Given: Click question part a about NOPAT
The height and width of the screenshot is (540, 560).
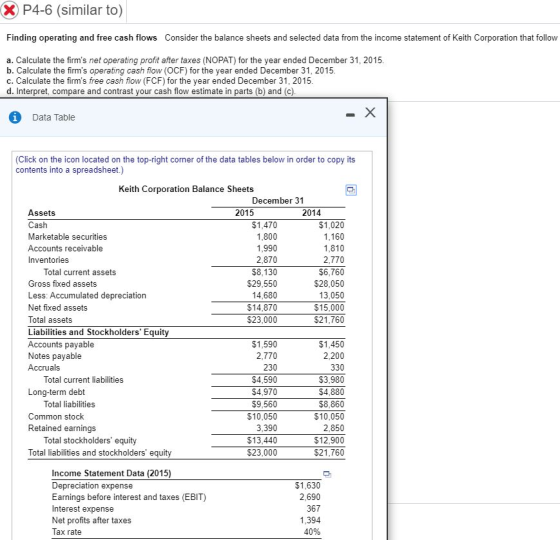Looking at the screenshot, I should 195,60.
